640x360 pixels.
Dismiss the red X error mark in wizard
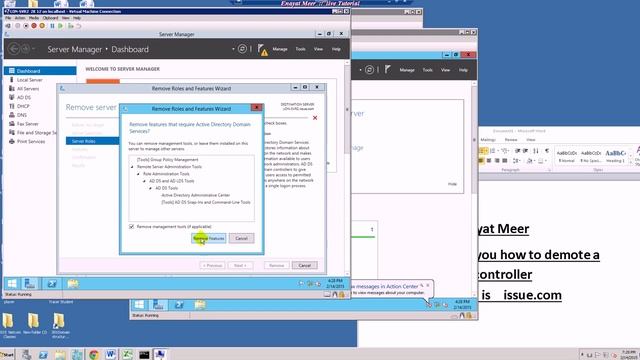point(315,118)
